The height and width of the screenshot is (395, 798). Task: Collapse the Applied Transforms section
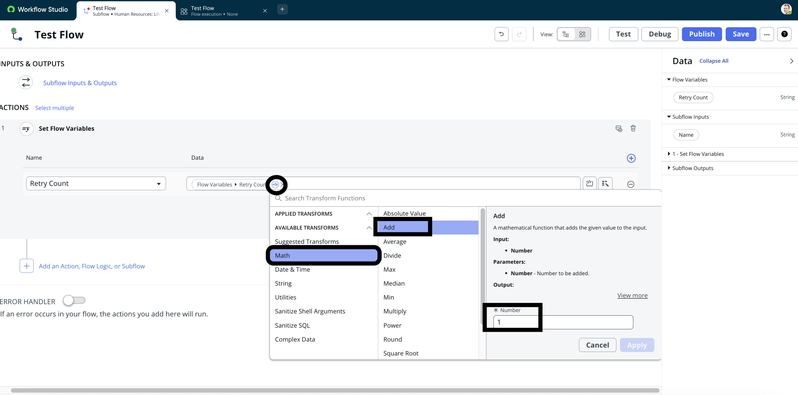(x=369, y=214)
